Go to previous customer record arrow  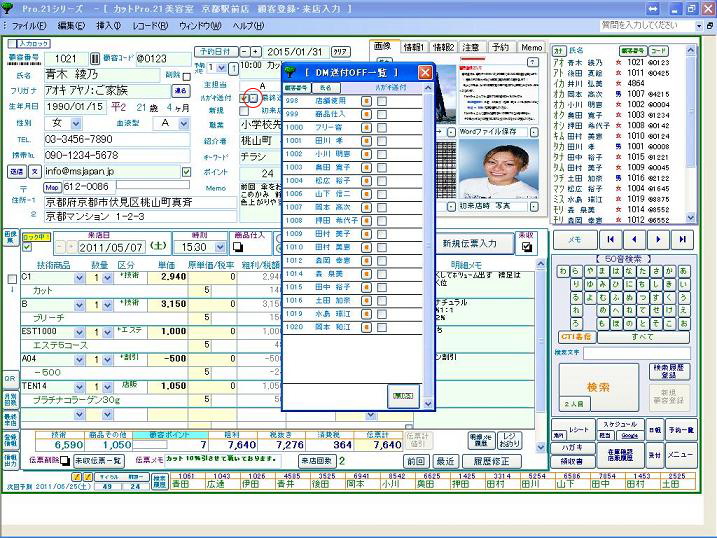pyautogui.click(x=634, y=240)
